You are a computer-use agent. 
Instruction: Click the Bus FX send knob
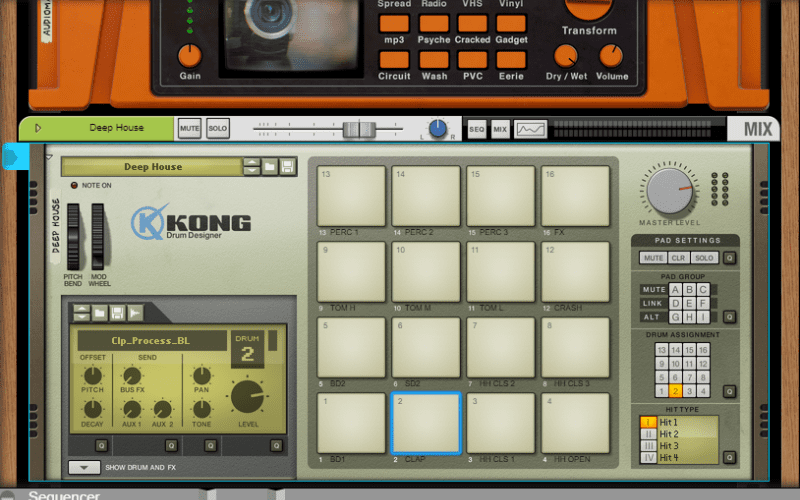(132, 376)
